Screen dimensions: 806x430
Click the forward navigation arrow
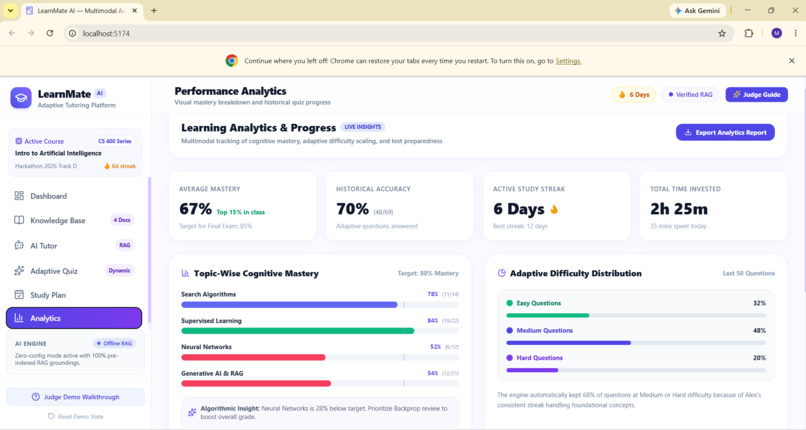[x=31, y=33]
